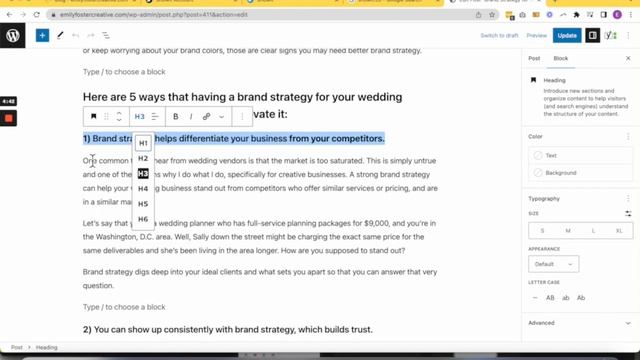Choose H2 heading level
This screenshot has height=360, width=640.
143,158
